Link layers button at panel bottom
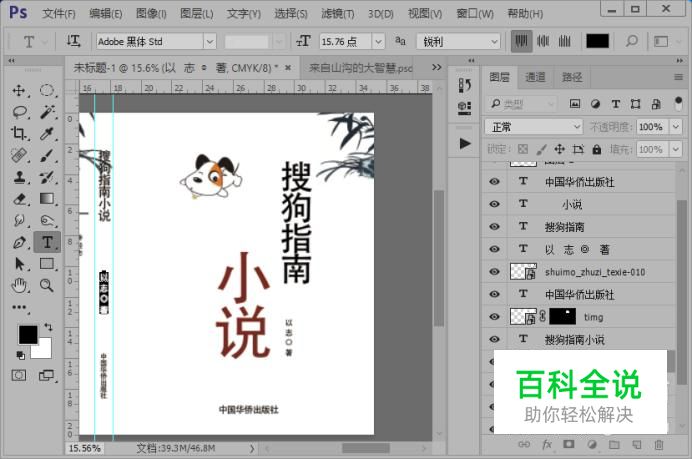This screenshot has height=459, width=692. point(524,444)
